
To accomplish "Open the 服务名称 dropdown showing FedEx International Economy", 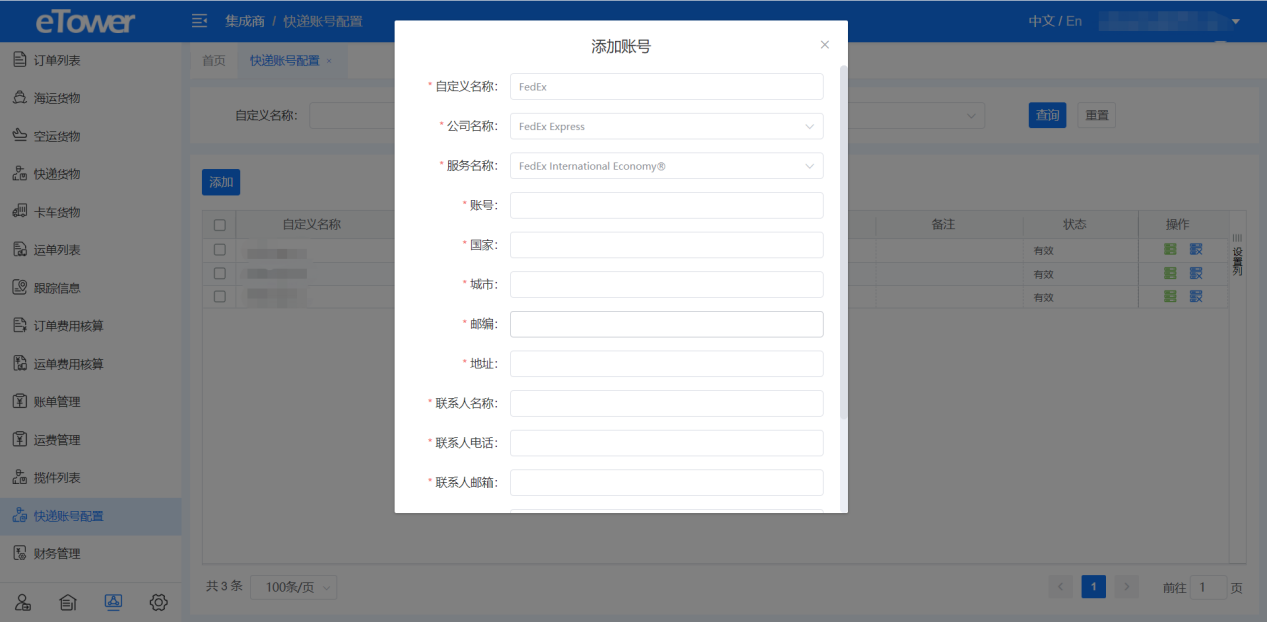I will click(x=667, y=166).
